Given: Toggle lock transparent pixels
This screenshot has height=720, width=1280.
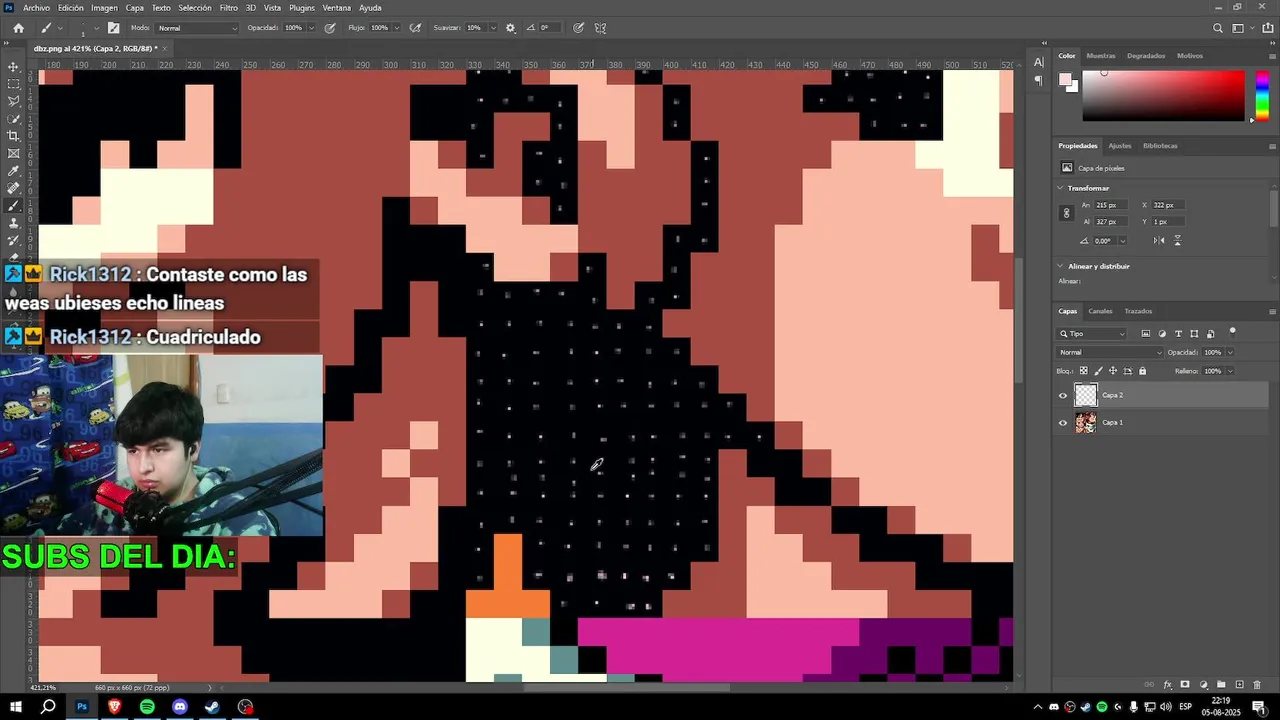Looking at the screenshot, I should tap(1083, 371).
